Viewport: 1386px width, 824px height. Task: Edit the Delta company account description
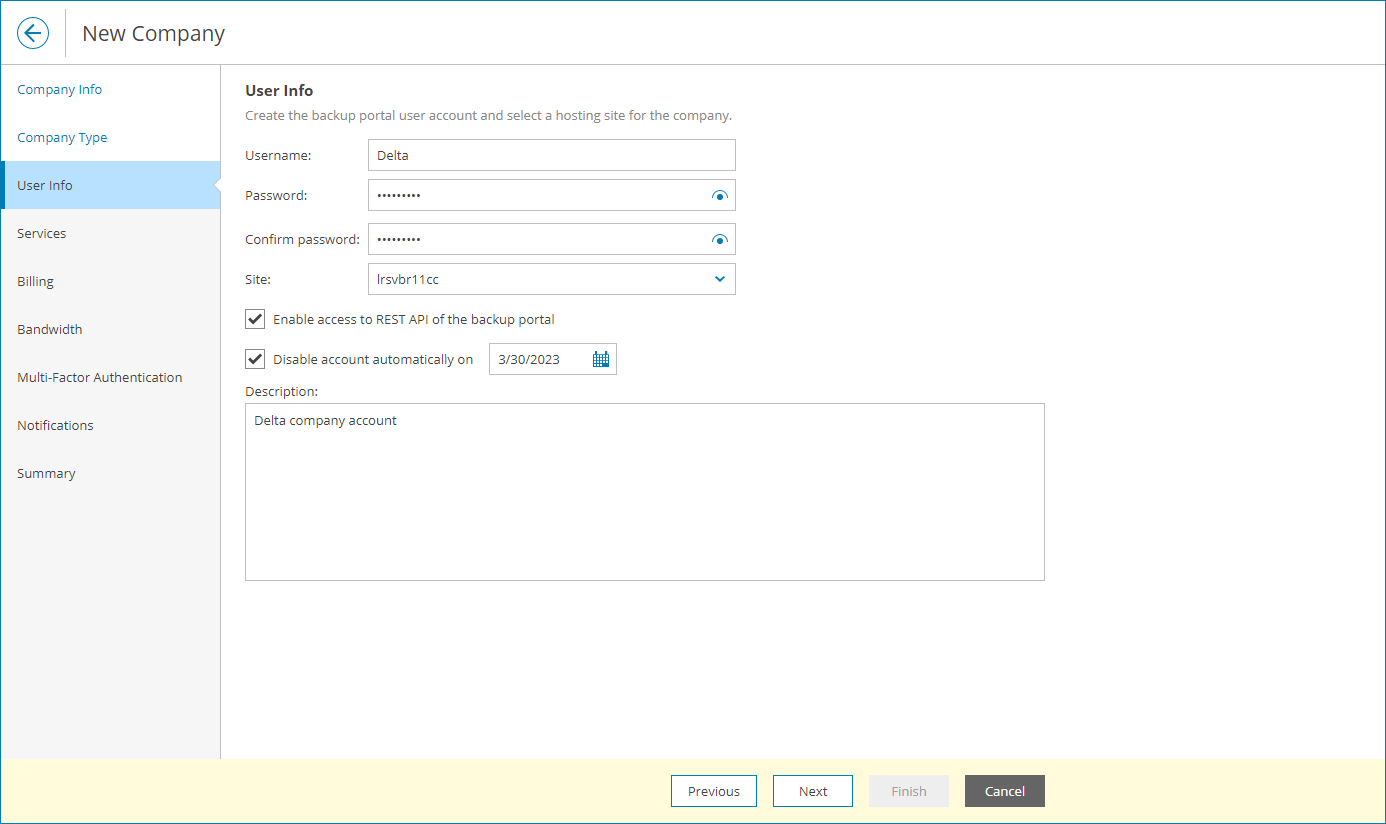click(x=644, y=490)
